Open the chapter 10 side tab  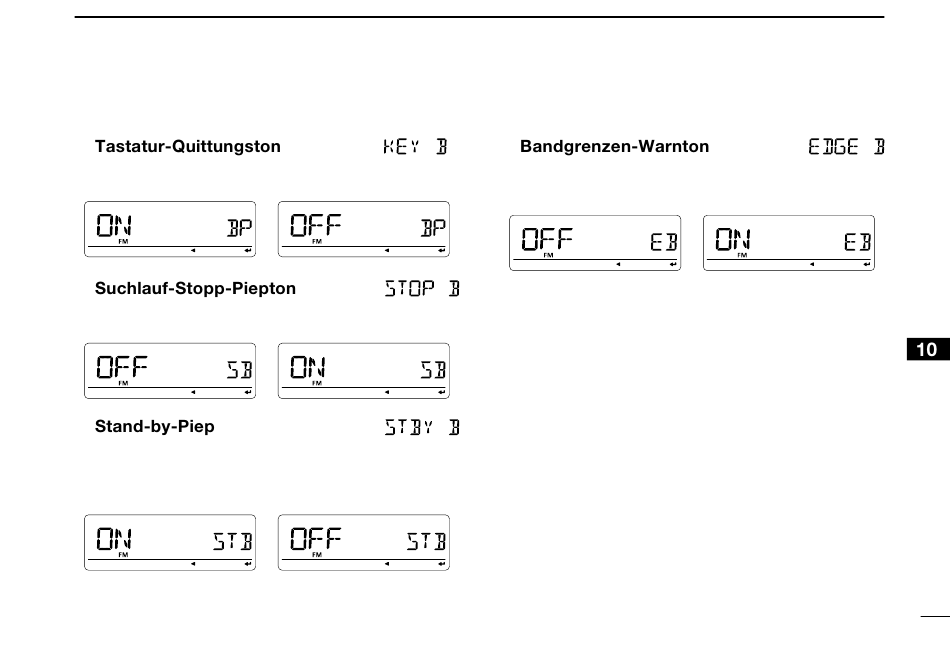[x=928, y=349]
